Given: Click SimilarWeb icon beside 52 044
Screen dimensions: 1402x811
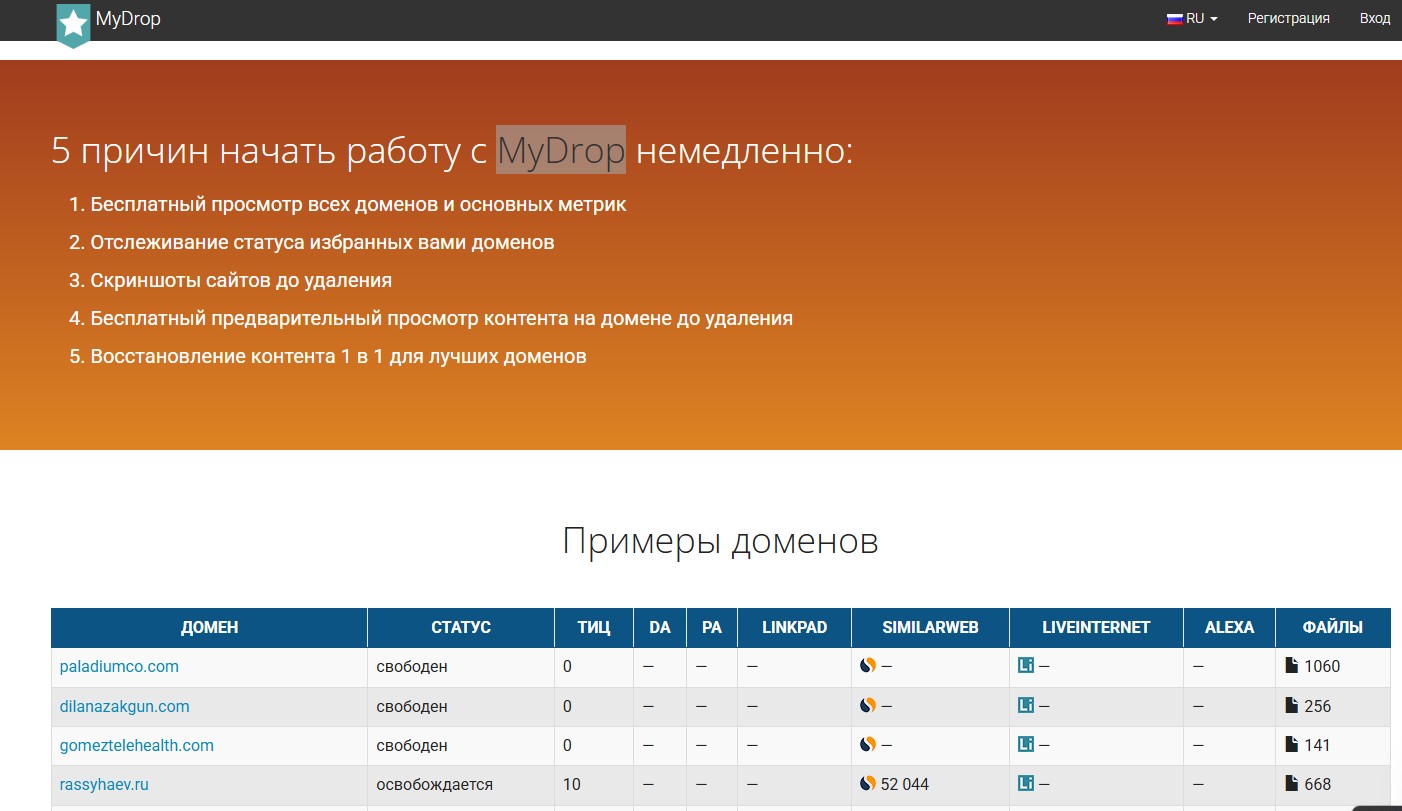Looking at the screenshot, I should (x=868, y=783).
